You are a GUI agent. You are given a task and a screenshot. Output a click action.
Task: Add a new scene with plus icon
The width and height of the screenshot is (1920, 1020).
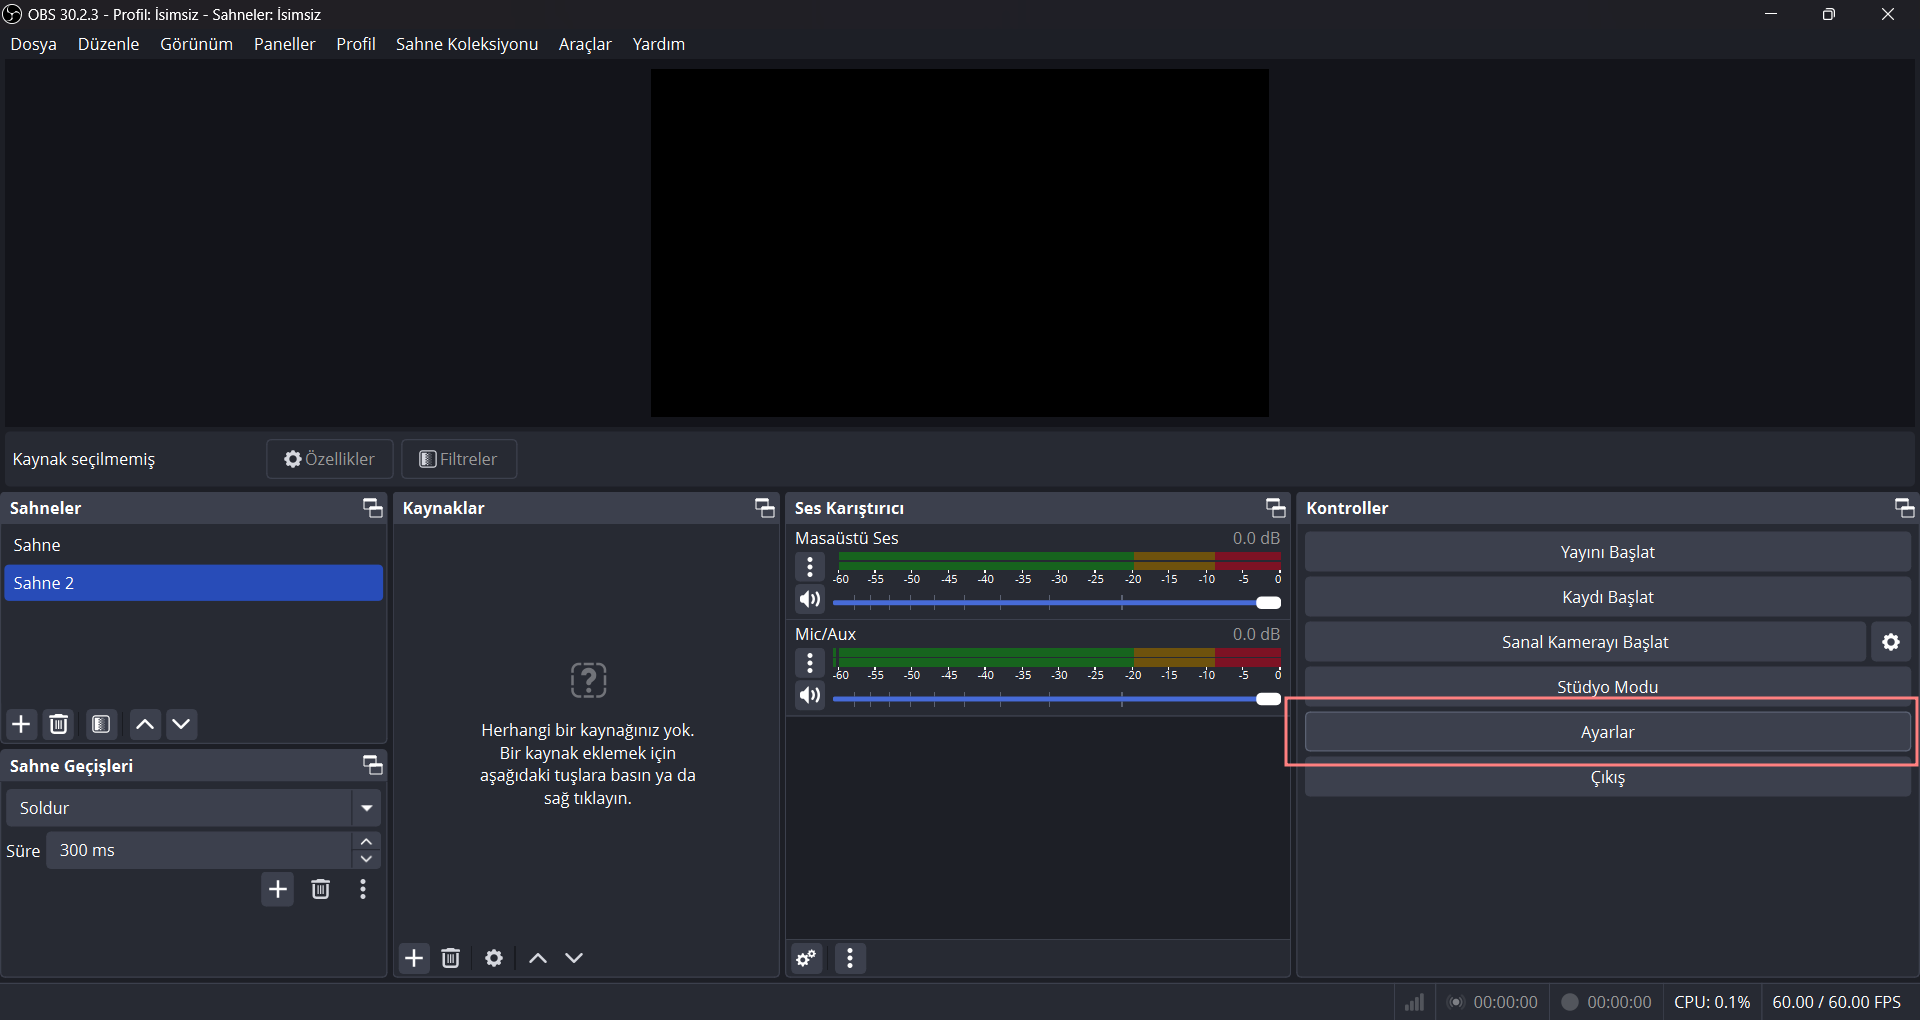(21, 724)
